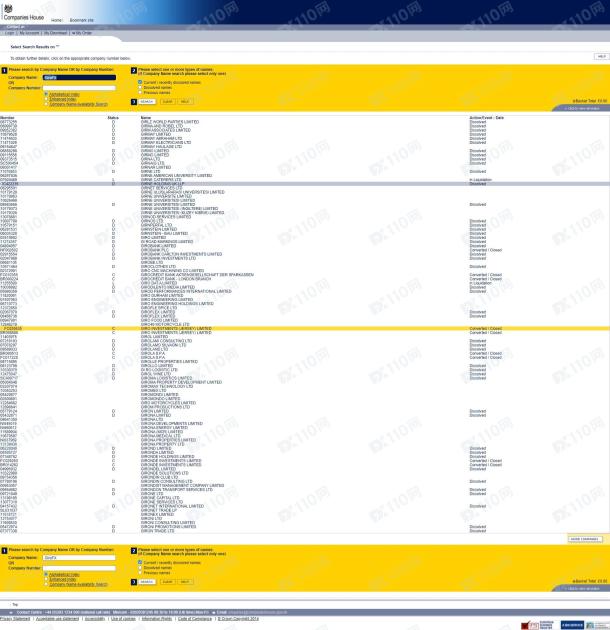Click the Login link

pos(10,33)
